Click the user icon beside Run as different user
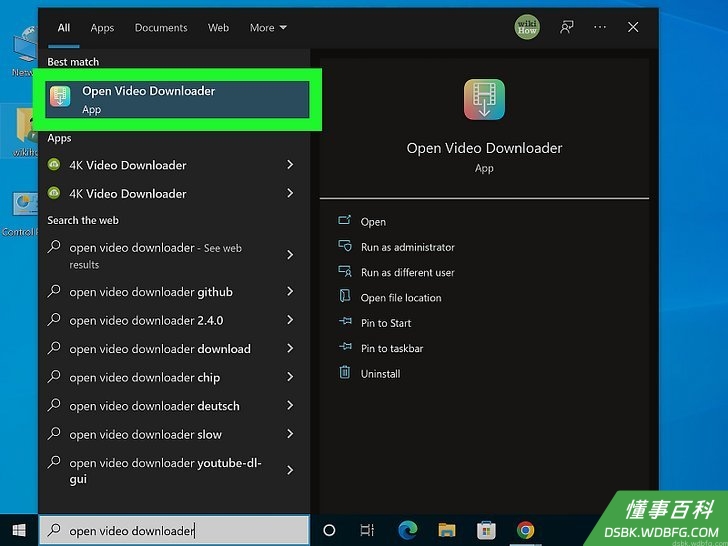The height and width of the screenshot is (546, 728). (x=344, y=271)
